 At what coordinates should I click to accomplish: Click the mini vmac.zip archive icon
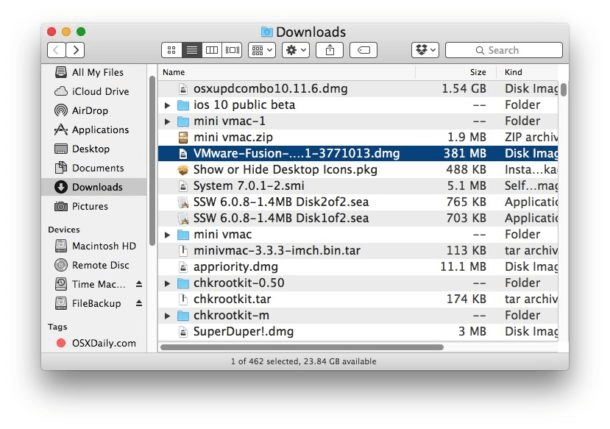[x=183, y=137]
